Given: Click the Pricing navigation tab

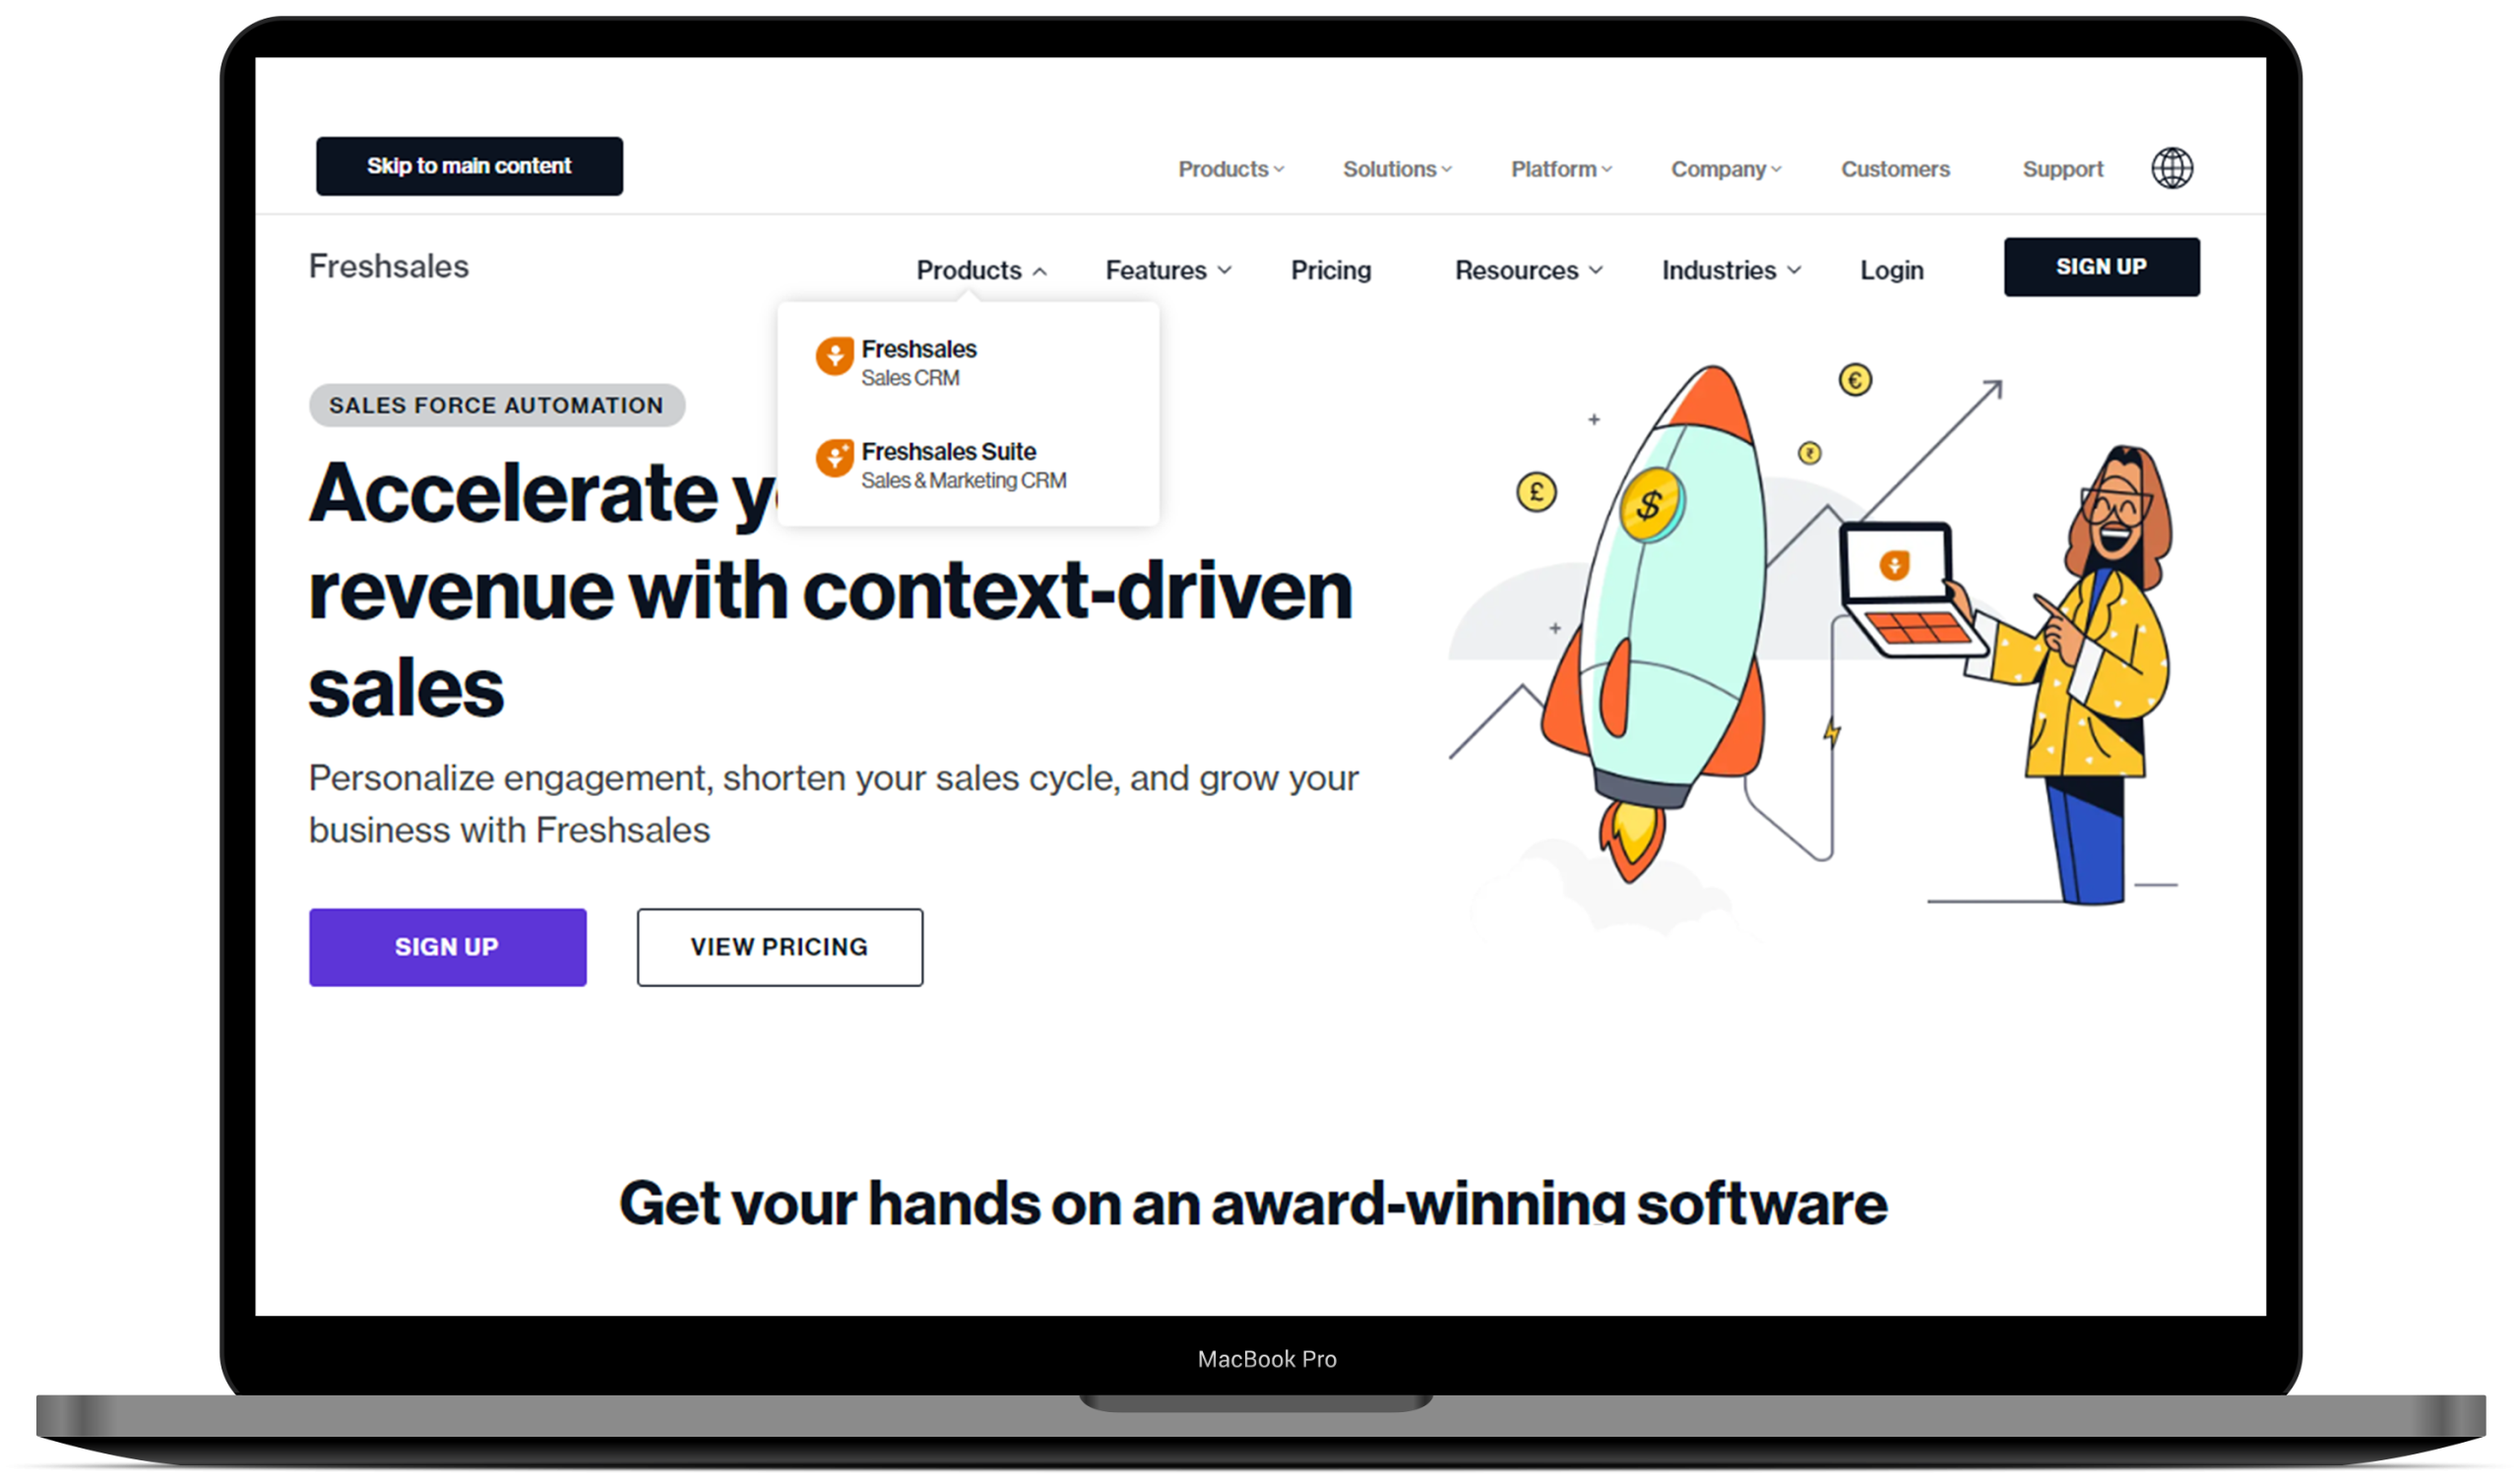Looking at the screenshot, I should [x=1331, y=269].
